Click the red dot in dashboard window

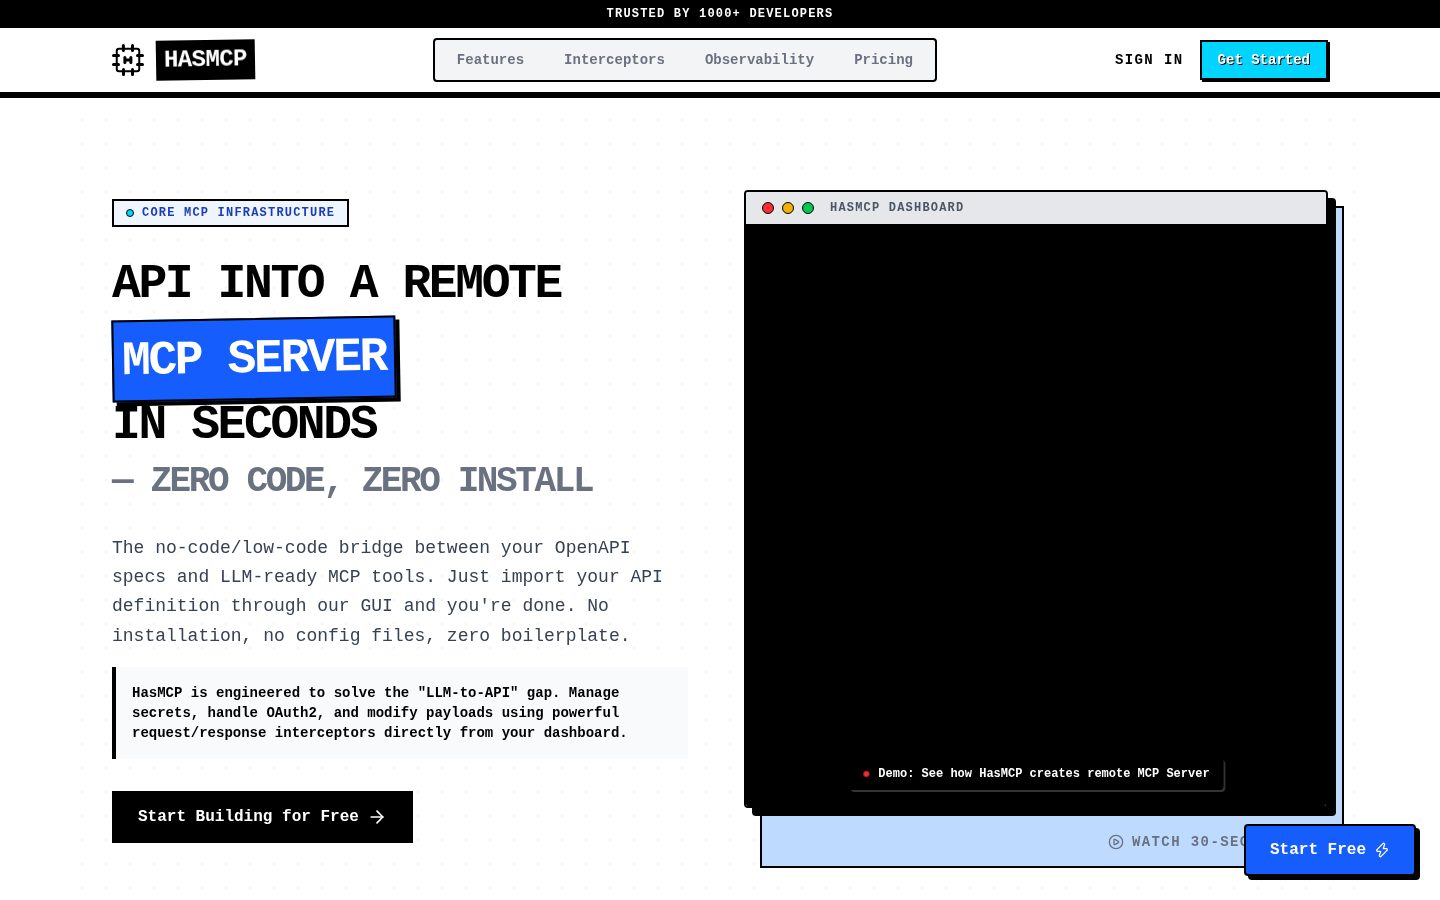(768, 208)
